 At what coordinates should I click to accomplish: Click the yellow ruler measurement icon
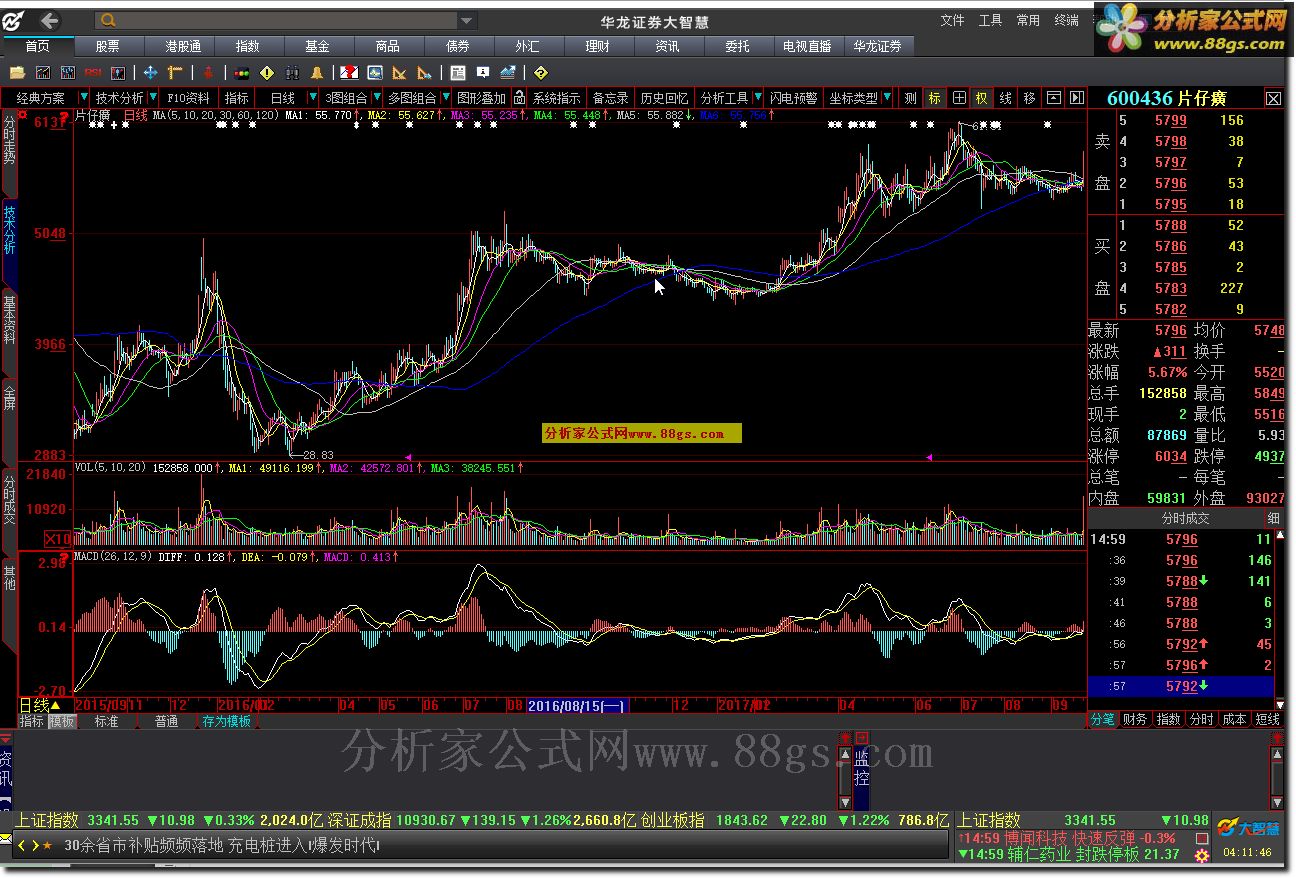coord(175,73)
